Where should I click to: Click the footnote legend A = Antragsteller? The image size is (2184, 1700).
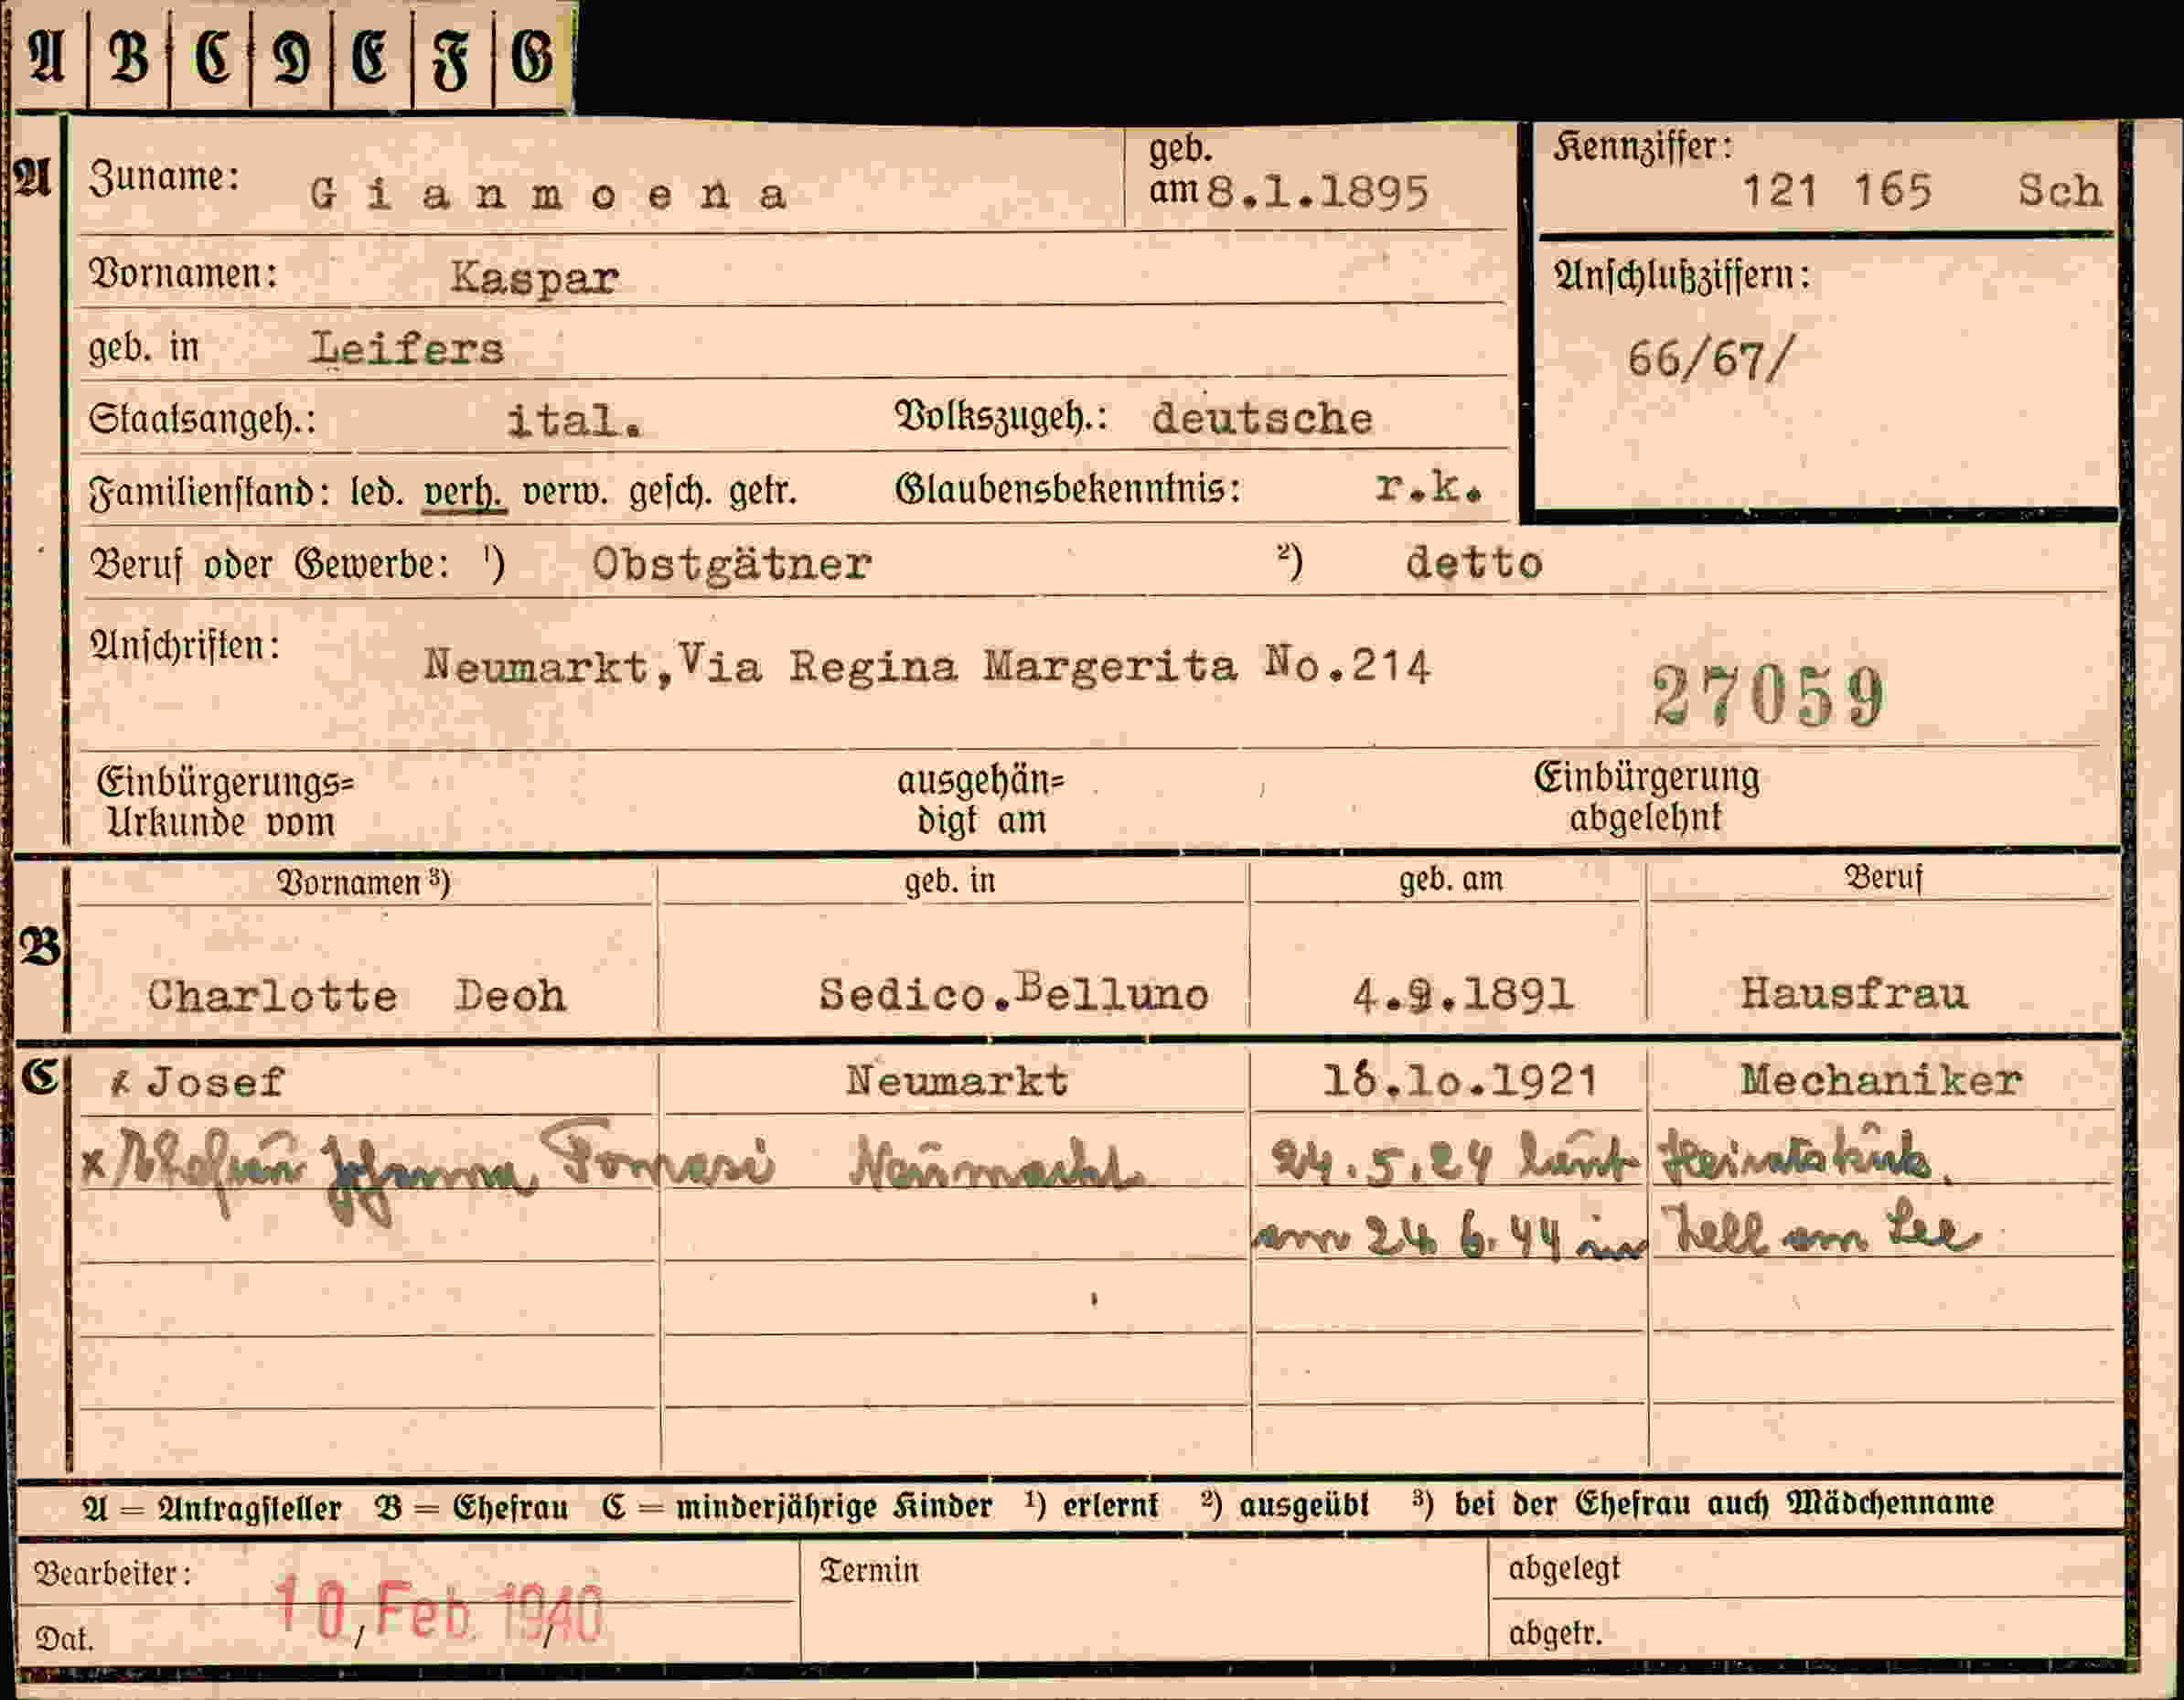coord(211,1507)
